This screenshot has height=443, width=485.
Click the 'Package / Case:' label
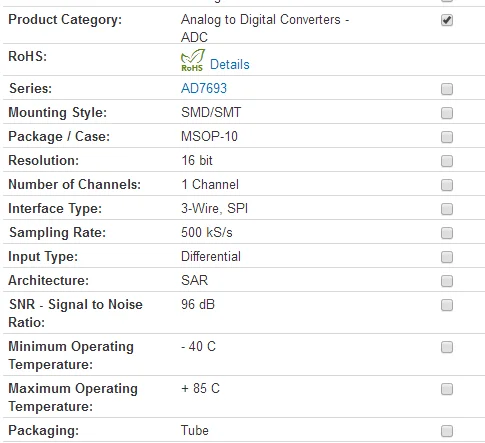(x=59, y=137)
